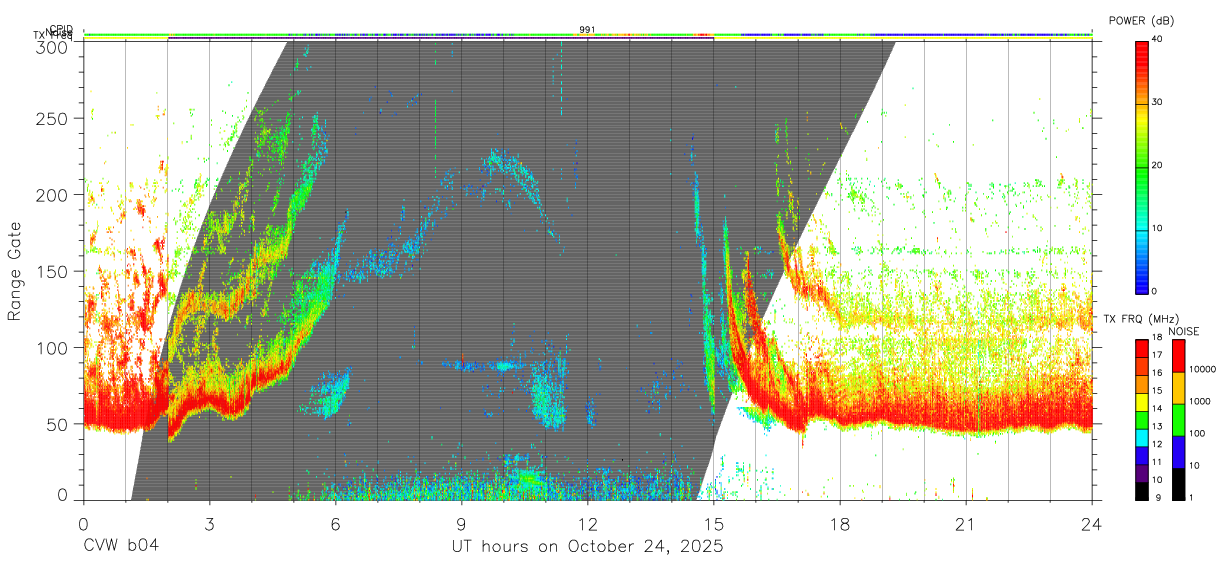Click the 'NOISE' legend title
The width and height of the screenshot is (1228, 567).
[1184, 331]
